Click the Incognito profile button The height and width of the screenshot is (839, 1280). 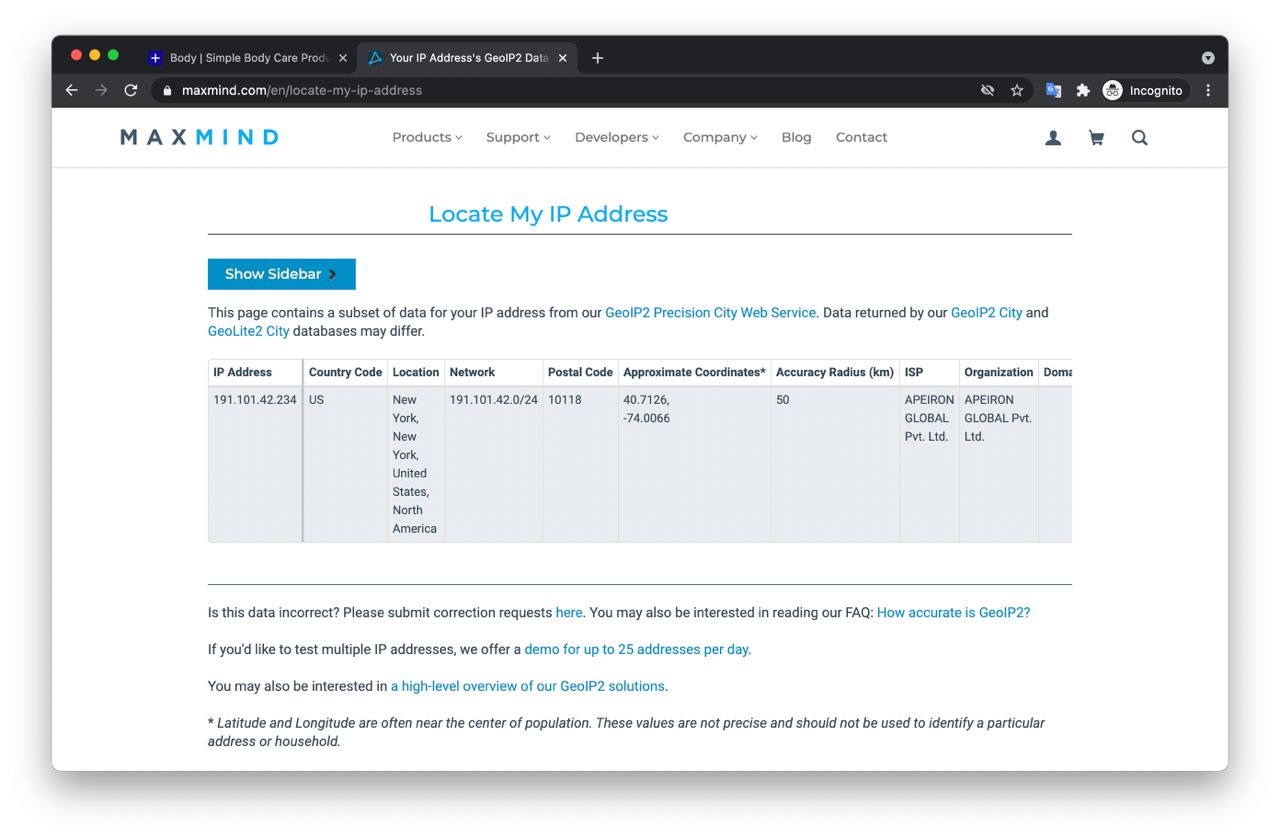(x=1146, y=90)
